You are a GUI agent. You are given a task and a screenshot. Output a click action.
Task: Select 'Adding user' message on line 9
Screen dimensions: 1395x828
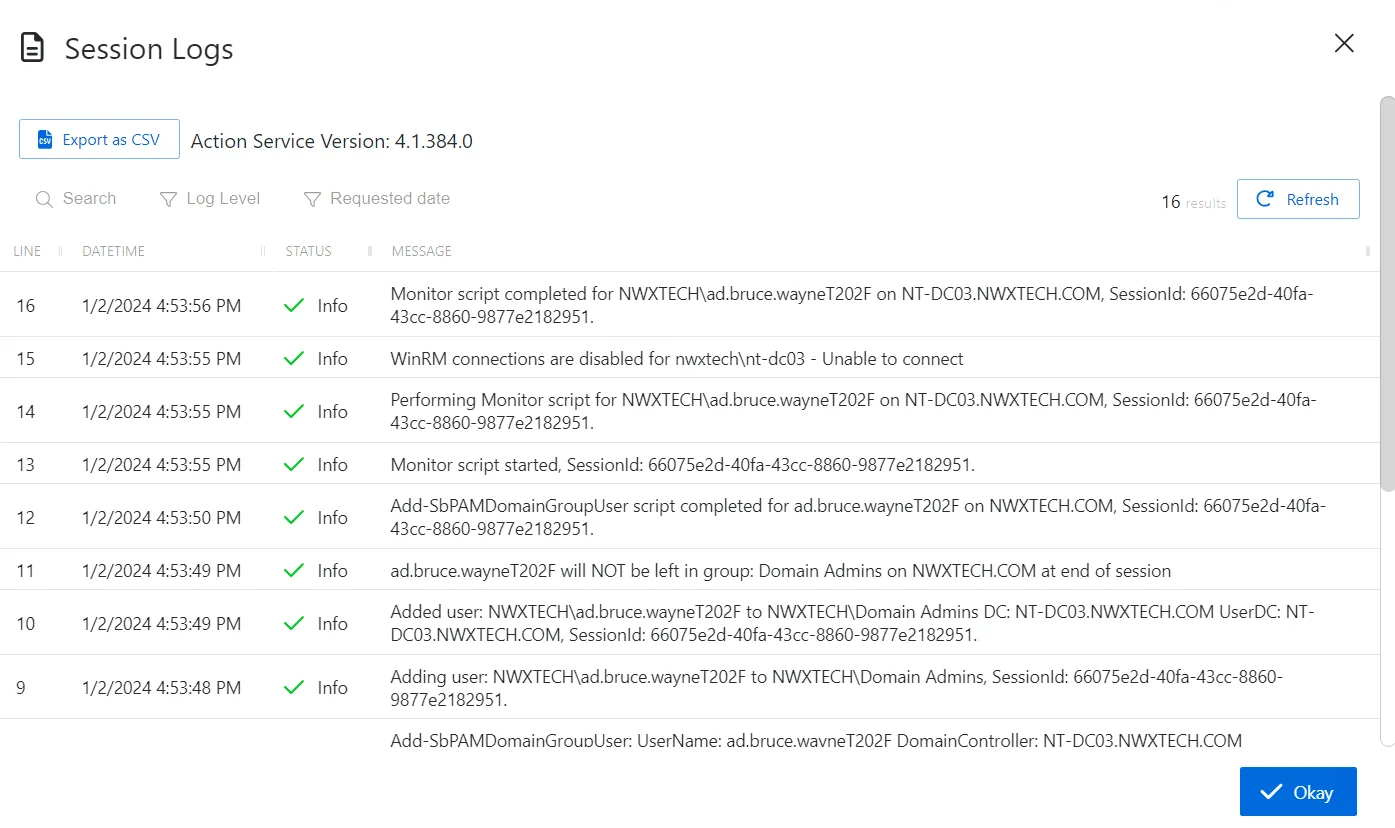(836, 687)
